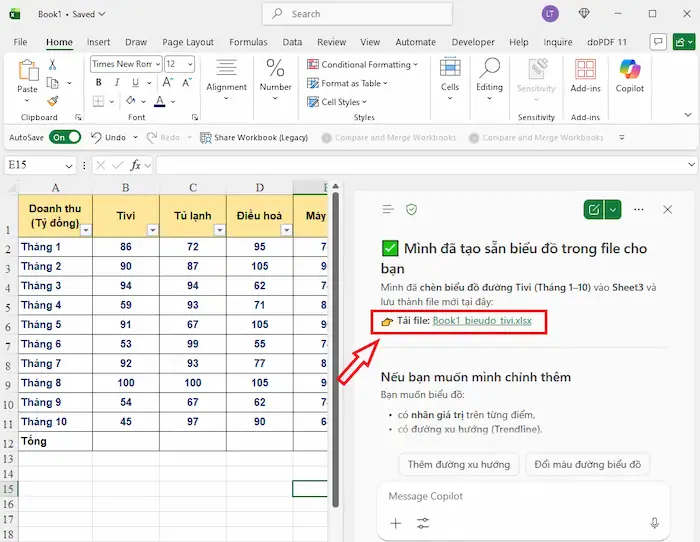
Task: Open the Formulas tab
Action: [248, 42]
